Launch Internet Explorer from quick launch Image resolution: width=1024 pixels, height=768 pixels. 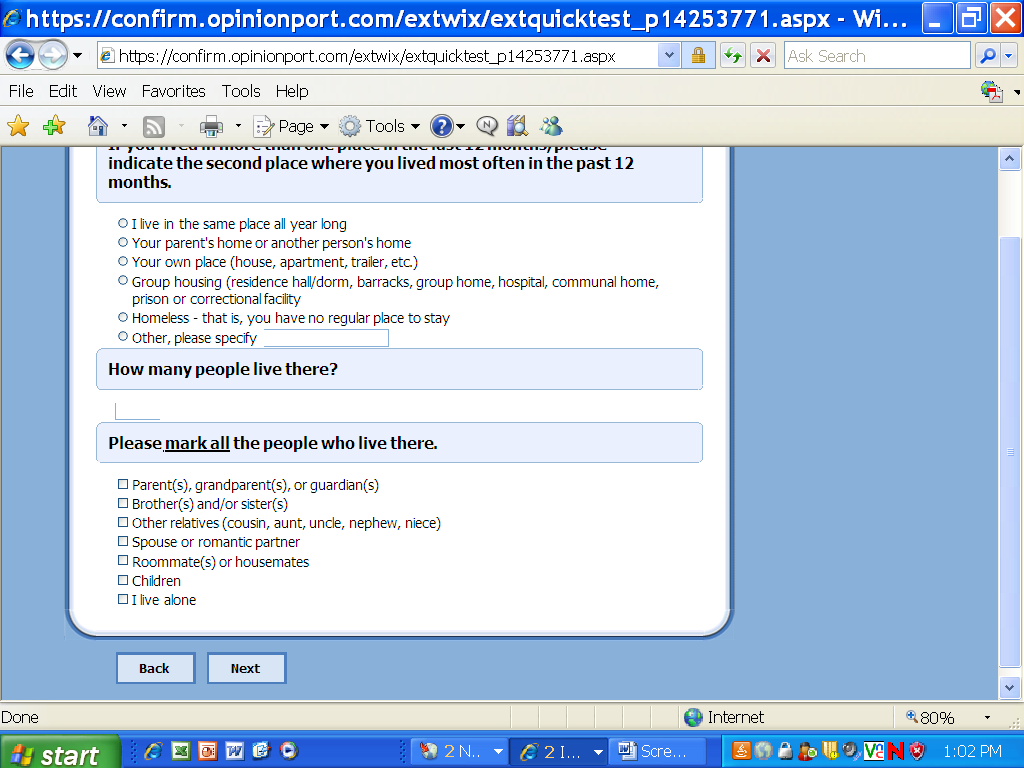[x=153, y=751]
